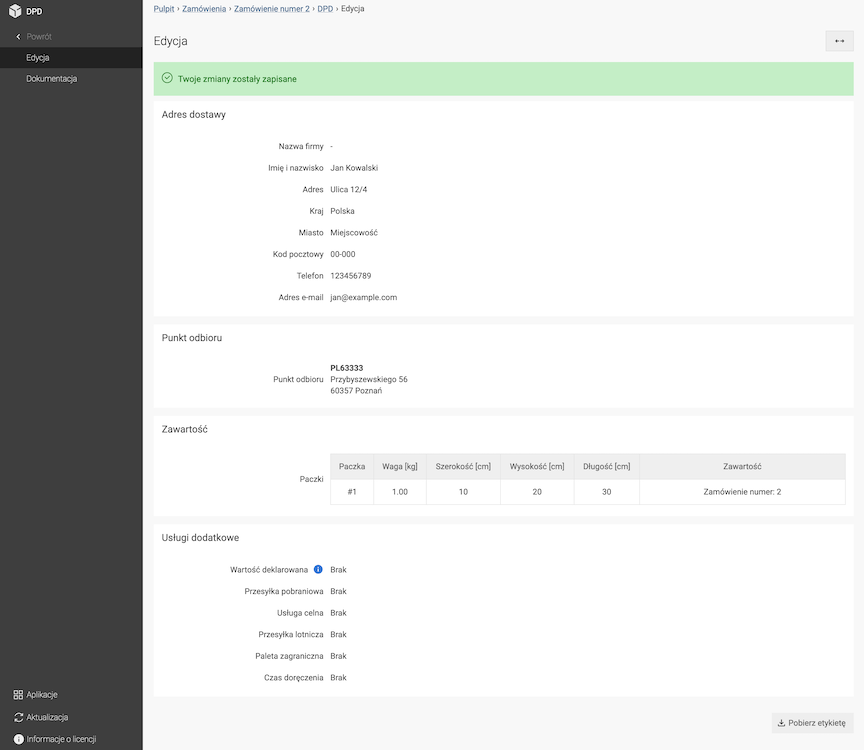This screenshot has height=750, width=864.
Task: Click the package cell #1
Action: pos(352,492)
